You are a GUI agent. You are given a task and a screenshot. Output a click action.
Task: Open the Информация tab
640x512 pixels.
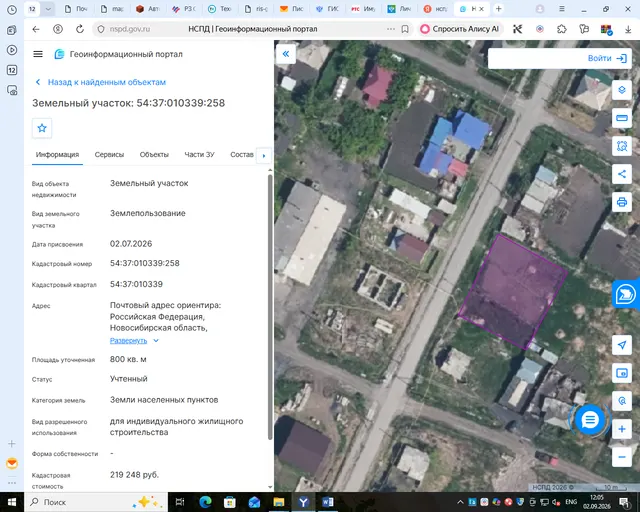pyautogui.click(x=57, y=155)
